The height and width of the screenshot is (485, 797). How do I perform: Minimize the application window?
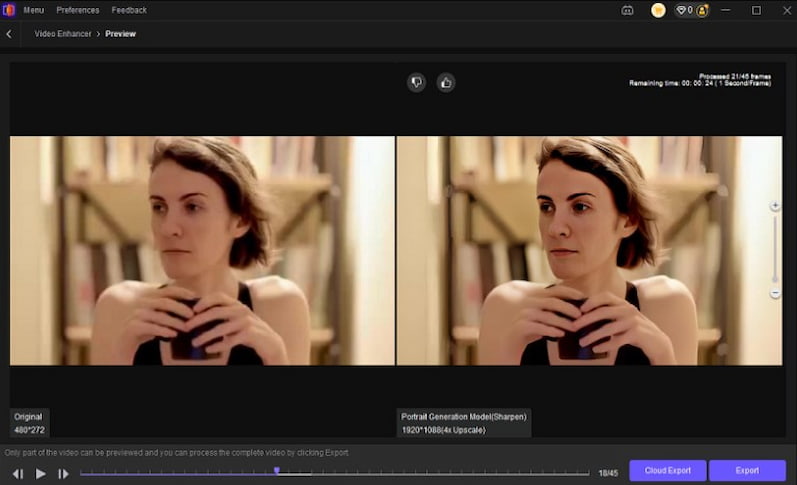point(726,10)
